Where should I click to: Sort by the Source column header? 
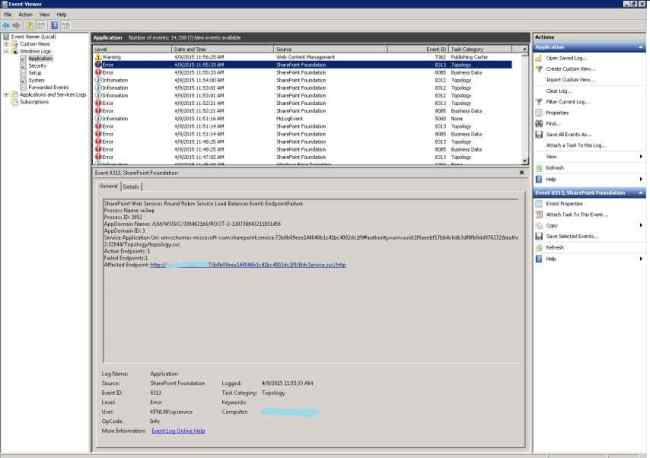click(x=330, y=49)
